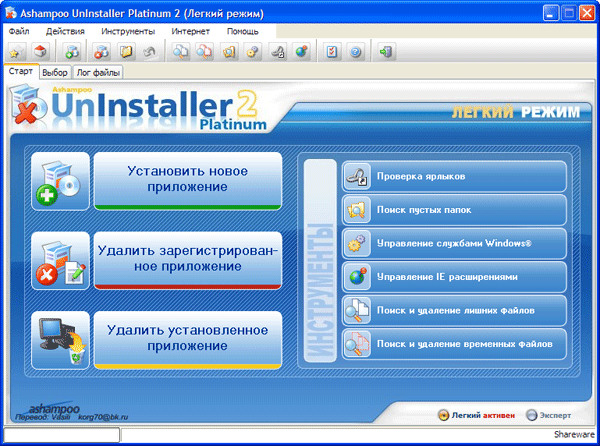The height and width of the screenshot is (446, 600).
Task: Click the chain icon beside Проверка ярлыков
Action: pyautogui.click(x=357, y=176)
